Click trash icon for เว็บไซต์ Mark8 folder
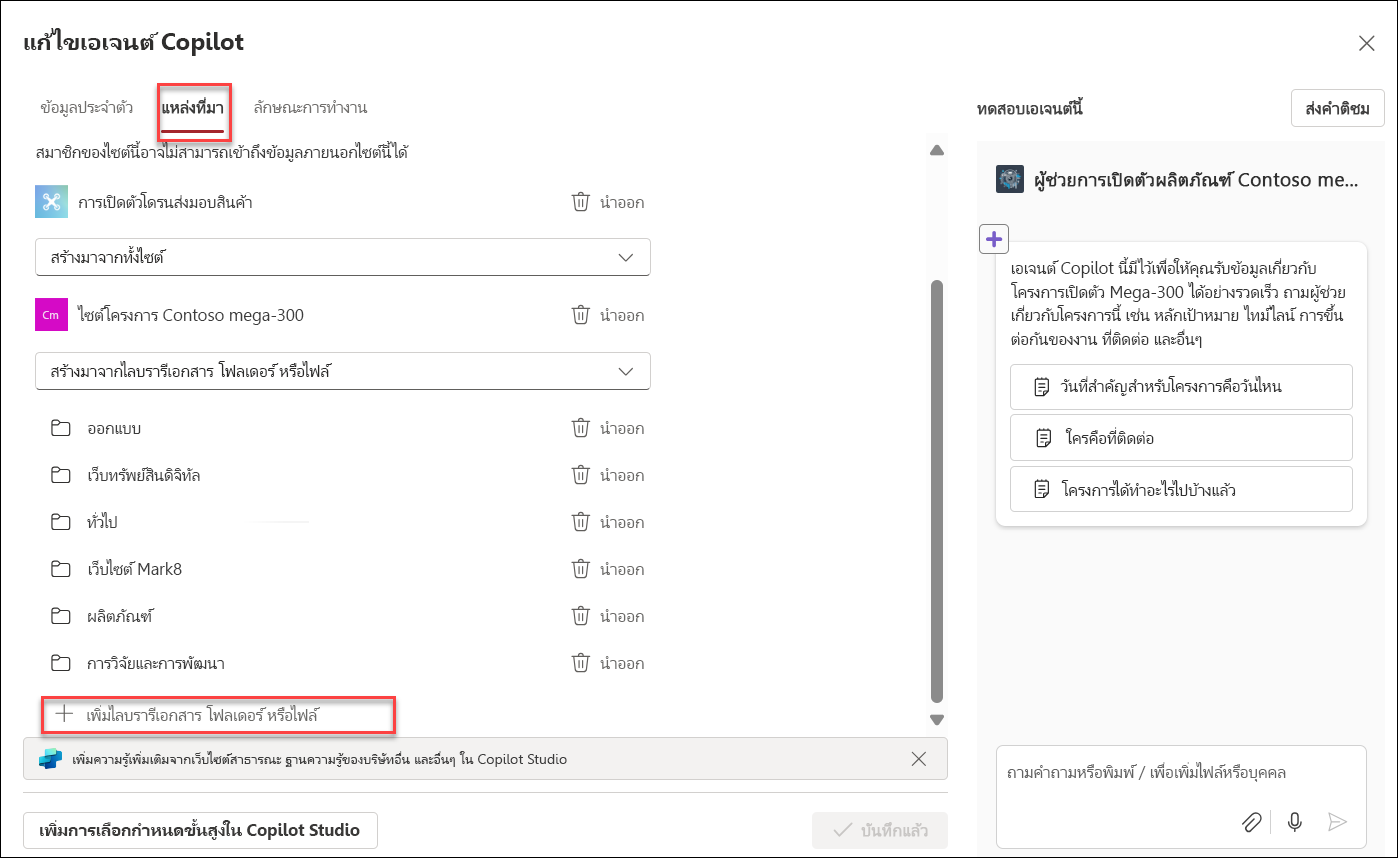 580,569
